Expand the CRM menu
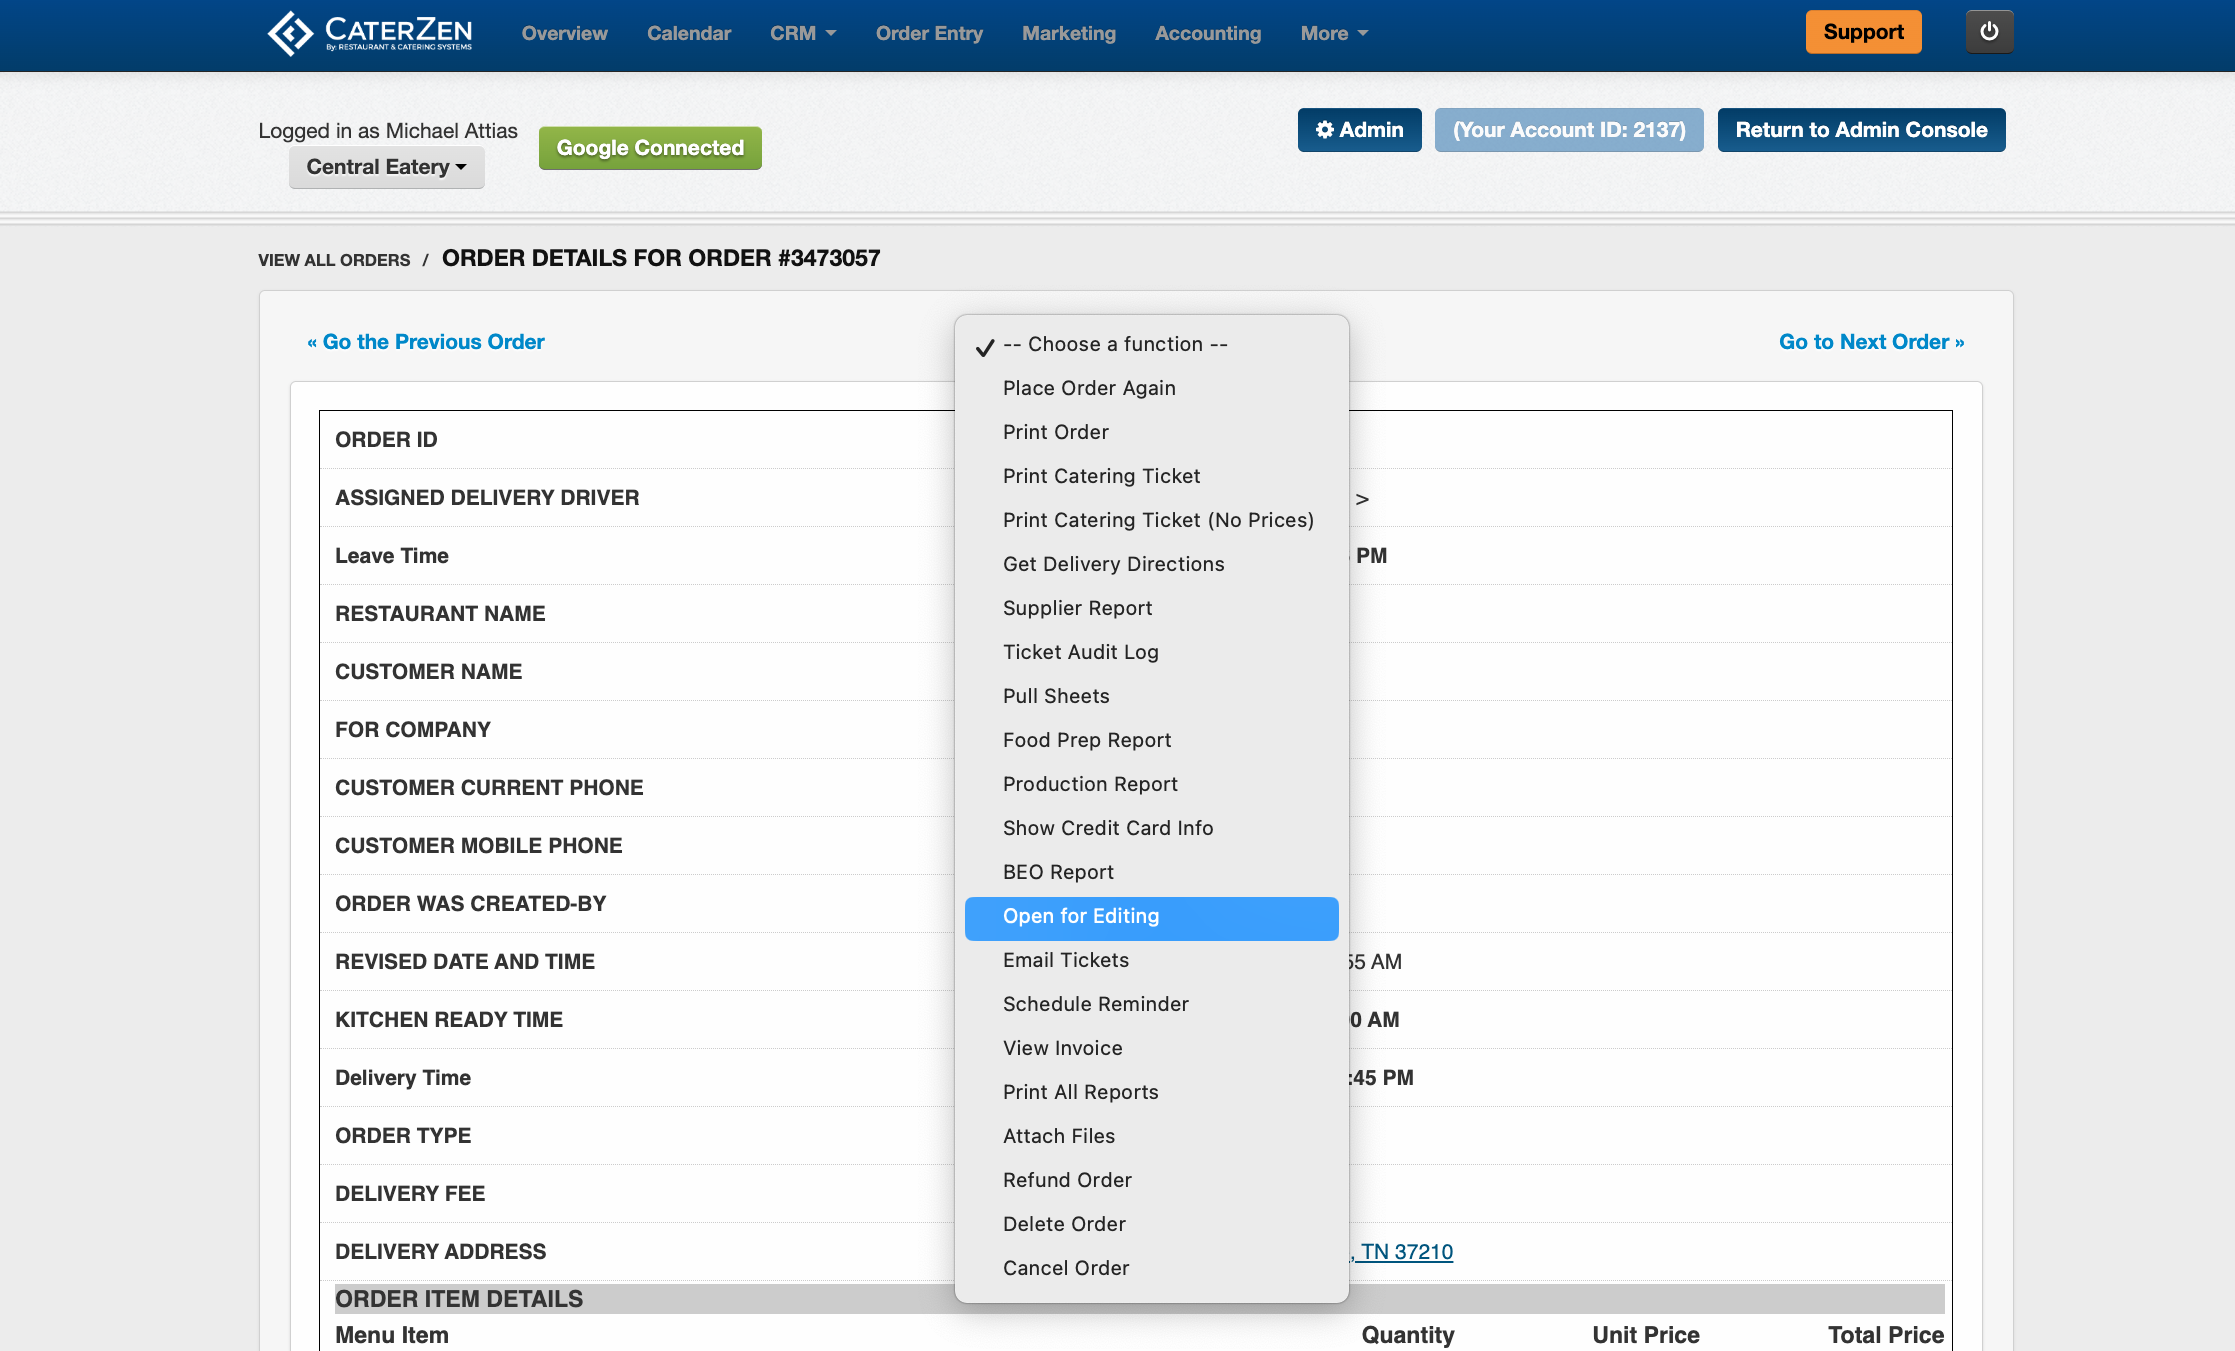Screen dimensions: 2235x1351 802,33
